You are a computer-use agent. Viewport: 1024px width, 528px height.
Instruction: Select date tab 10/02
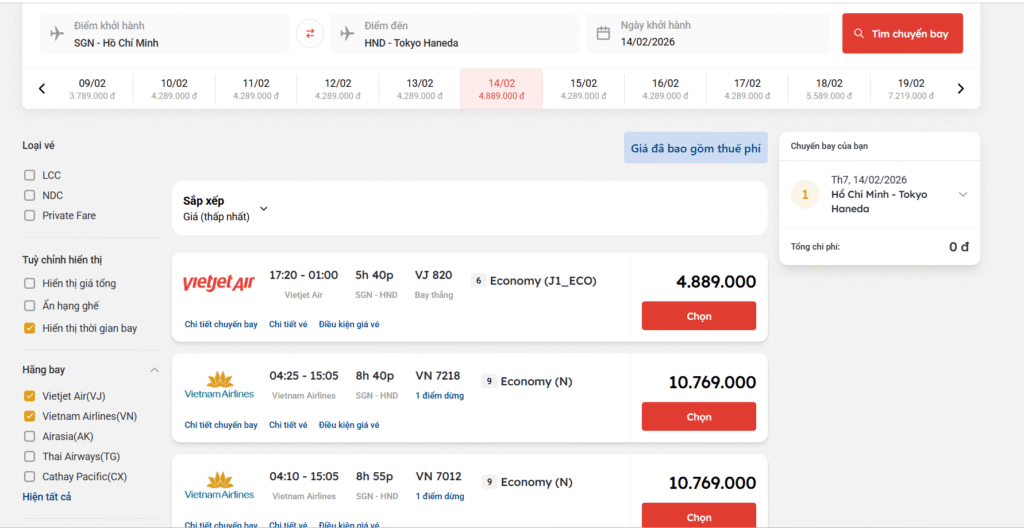click(x=174, y=89)
